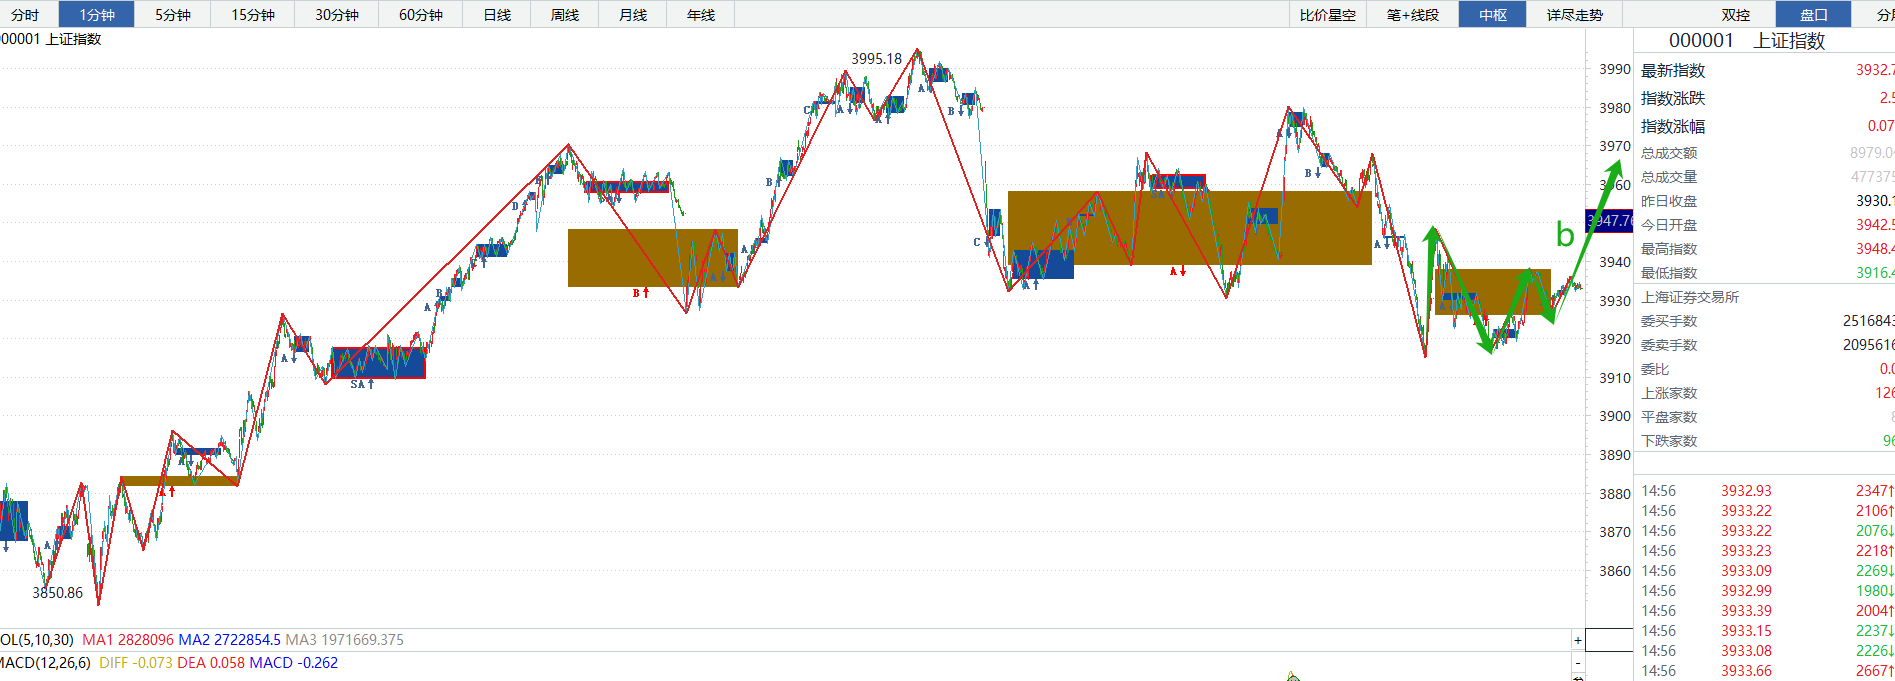
Task: Click the green b annotation label on the chart
Action: 1565,234
